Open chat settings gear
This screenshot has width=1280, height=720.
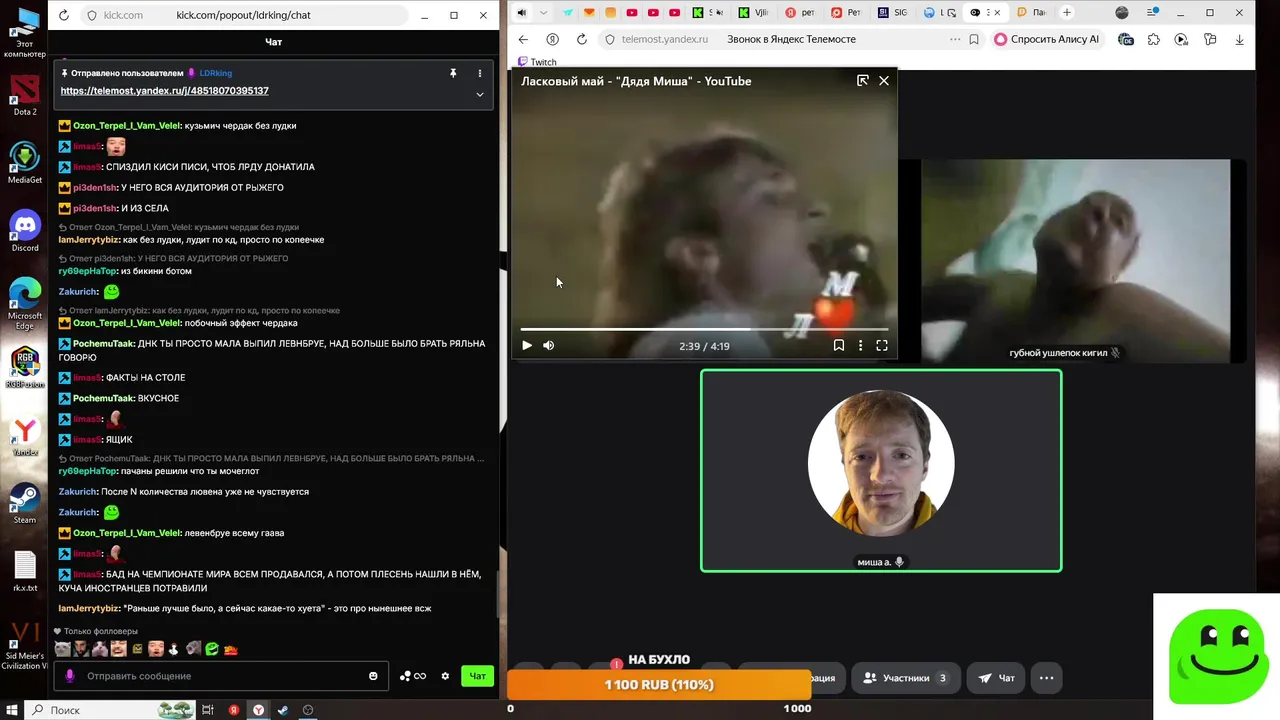446,676
